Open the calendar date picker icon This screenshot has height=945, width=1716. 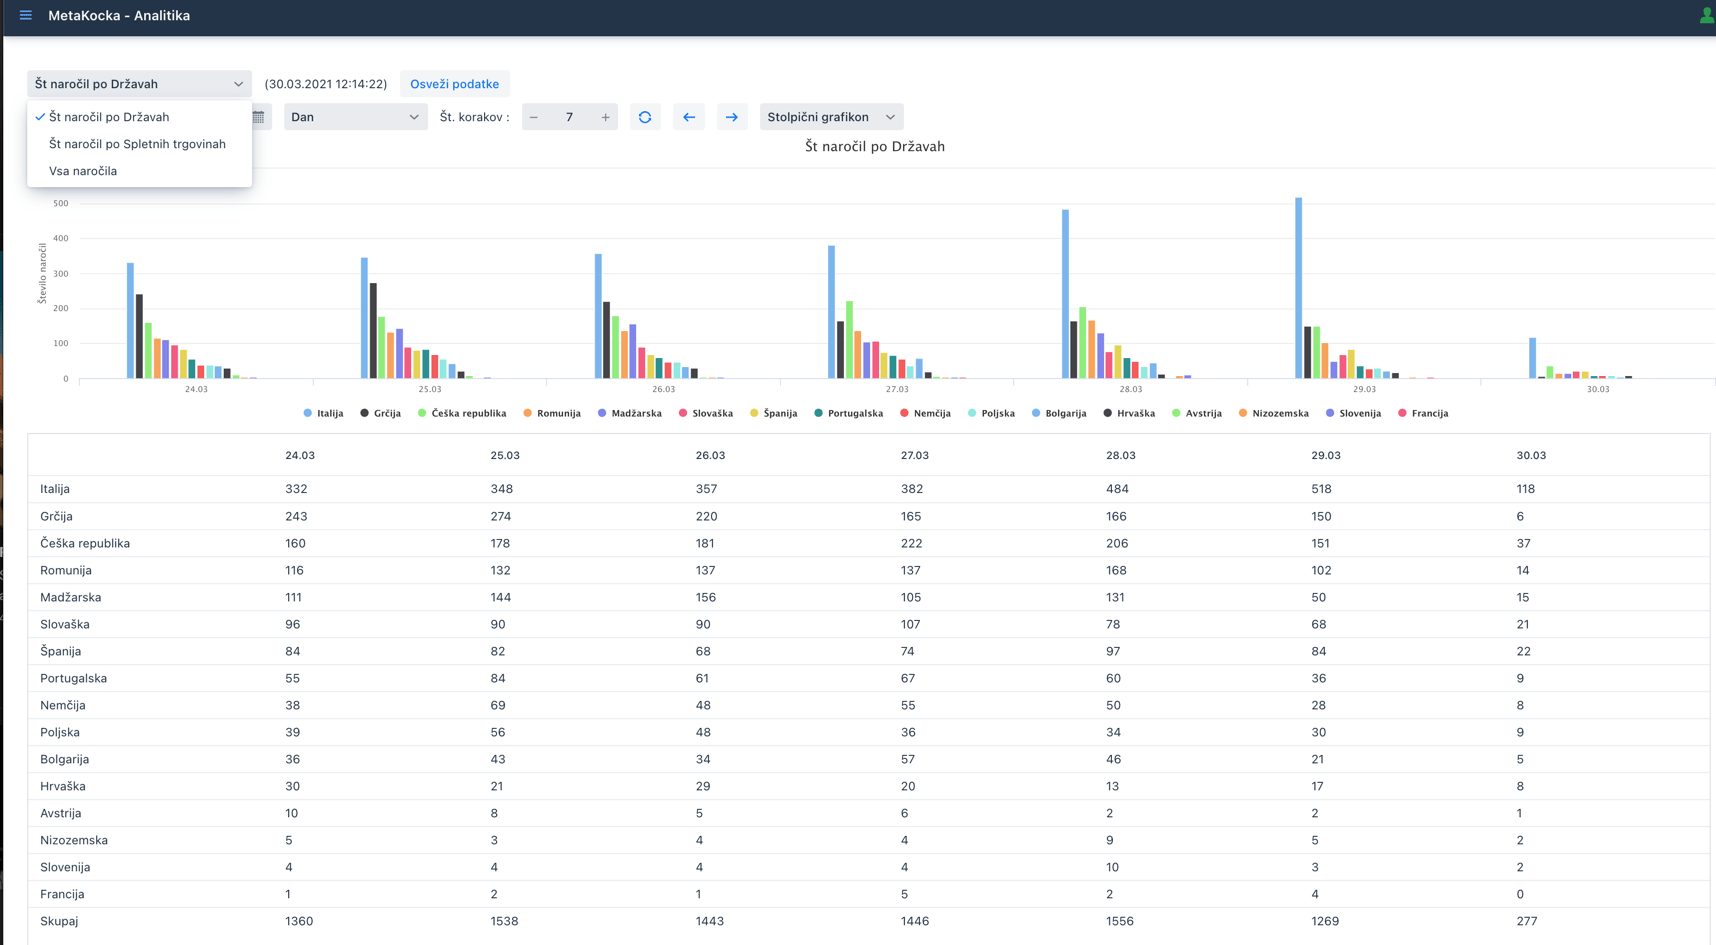click(259, 117)
